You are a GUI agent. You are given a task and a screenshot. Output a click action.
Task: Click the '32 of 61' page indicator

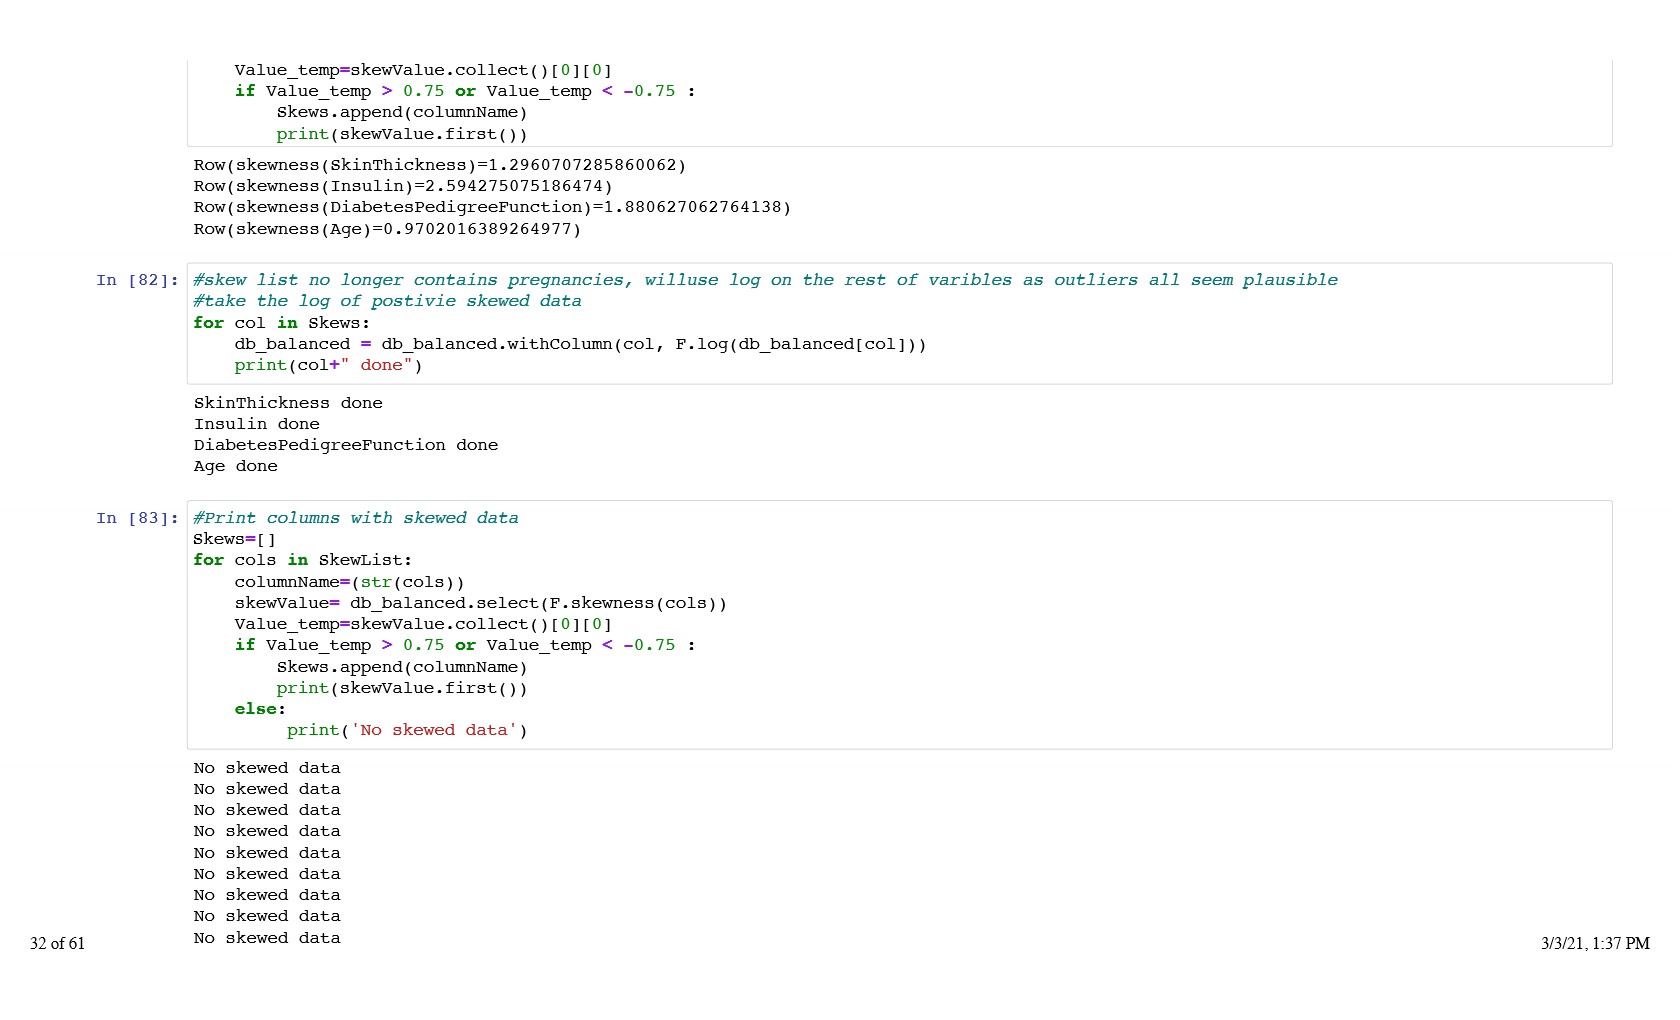click(57, 943)
